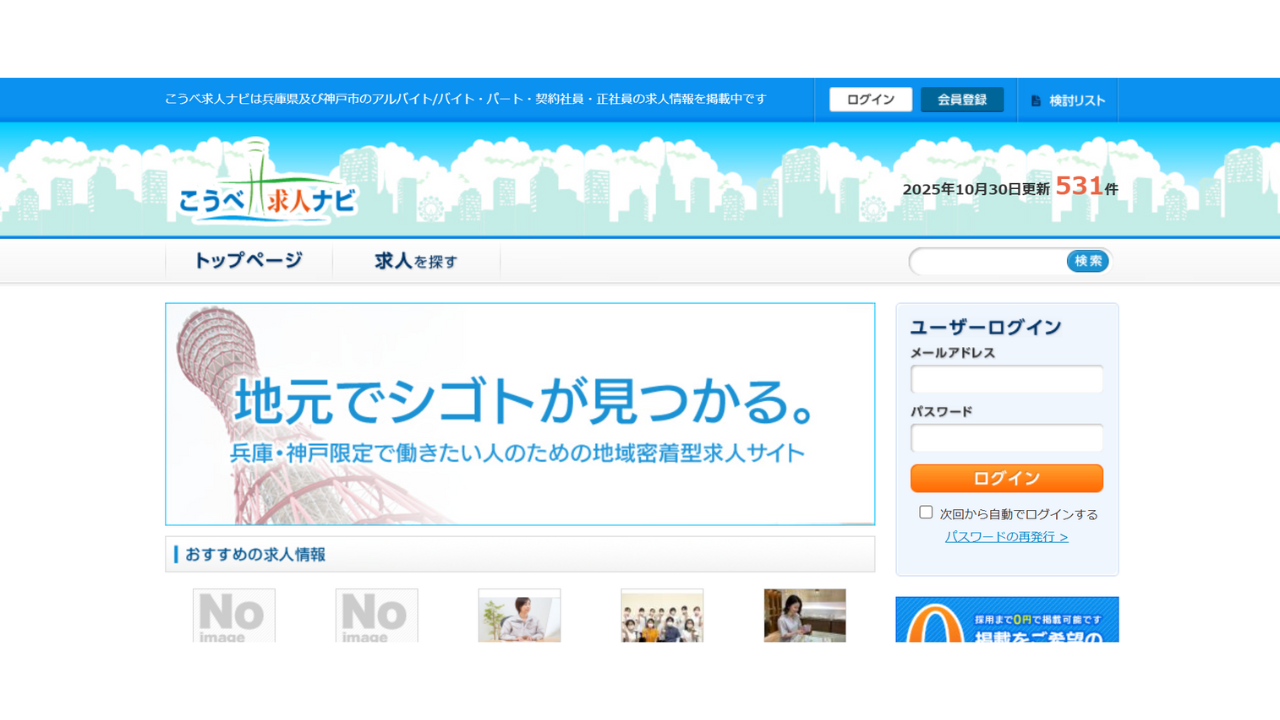Viewport: 1280px width, 720px height.
Task: Click the メールアドレス input field
Action: [1006, 380]
